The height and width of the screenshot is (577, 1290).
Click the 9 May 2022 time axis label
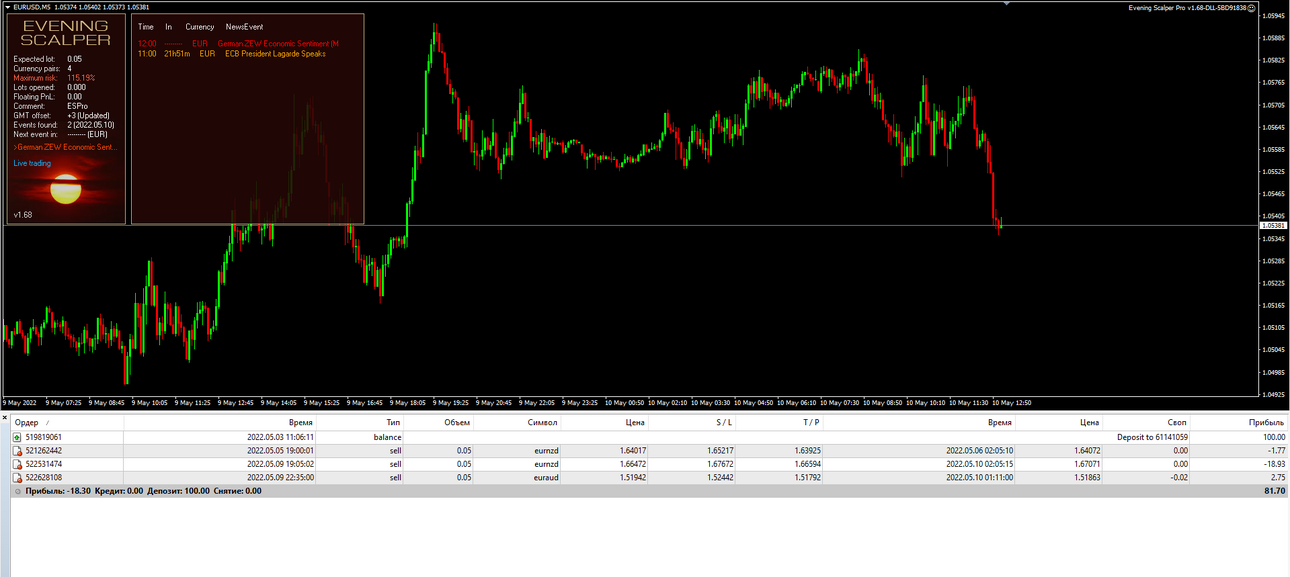(20, 402)
